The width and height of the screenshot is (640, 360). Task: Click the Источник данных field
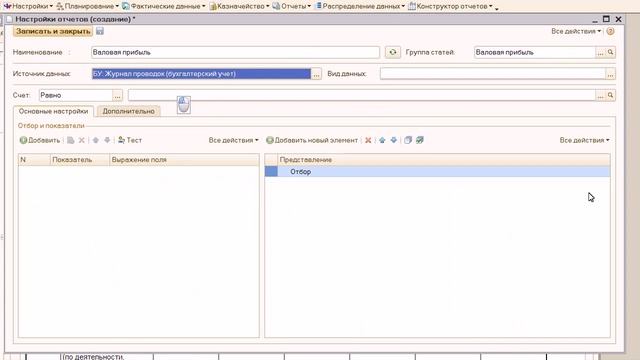[x=201, y=74]
